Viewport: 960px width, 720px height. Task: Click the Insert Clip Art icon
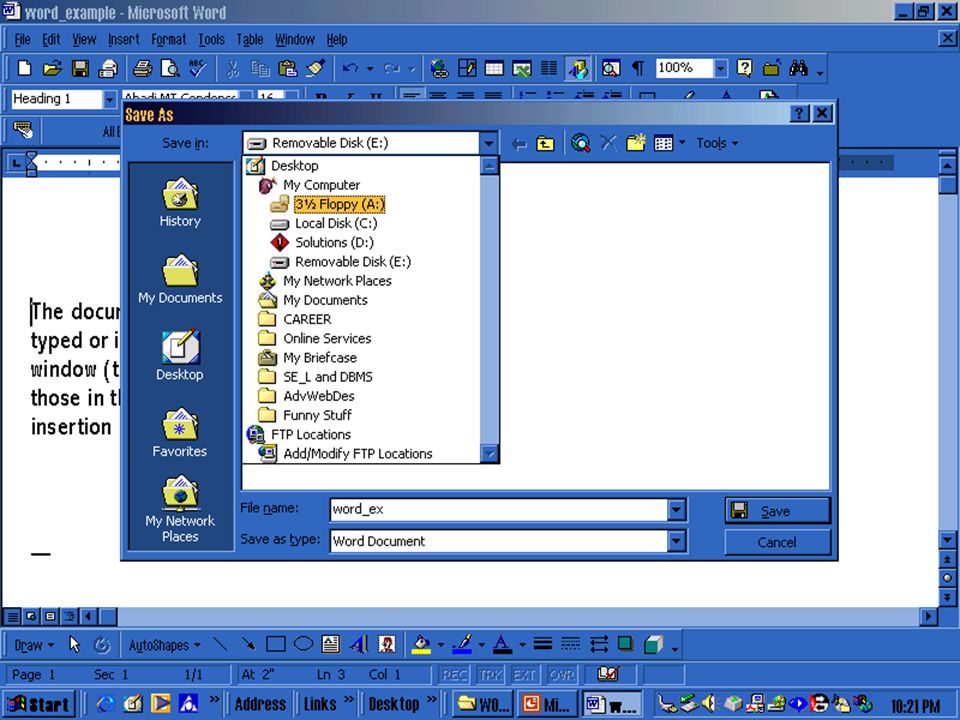coord(386,644)
